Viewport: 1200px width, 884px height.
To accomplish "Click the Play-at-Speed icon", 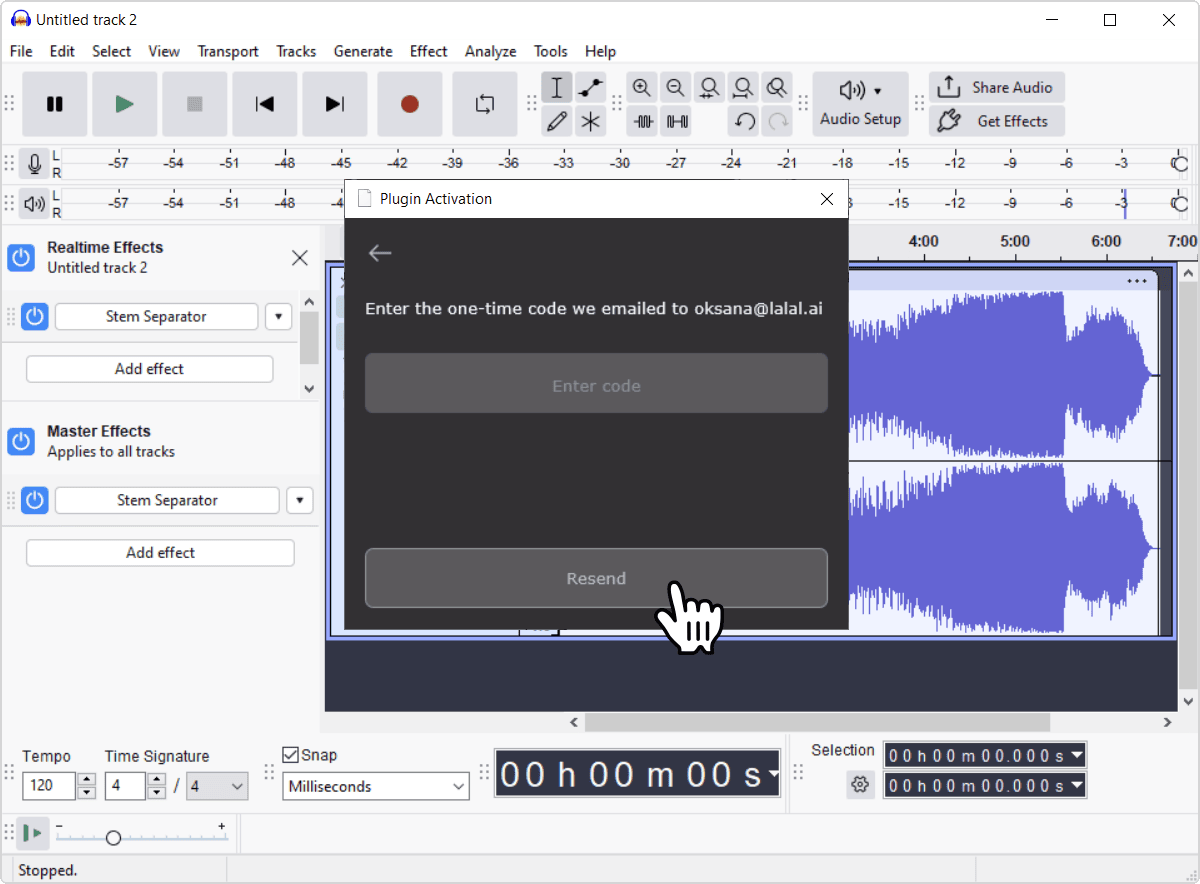I will [x=33, y=833].
